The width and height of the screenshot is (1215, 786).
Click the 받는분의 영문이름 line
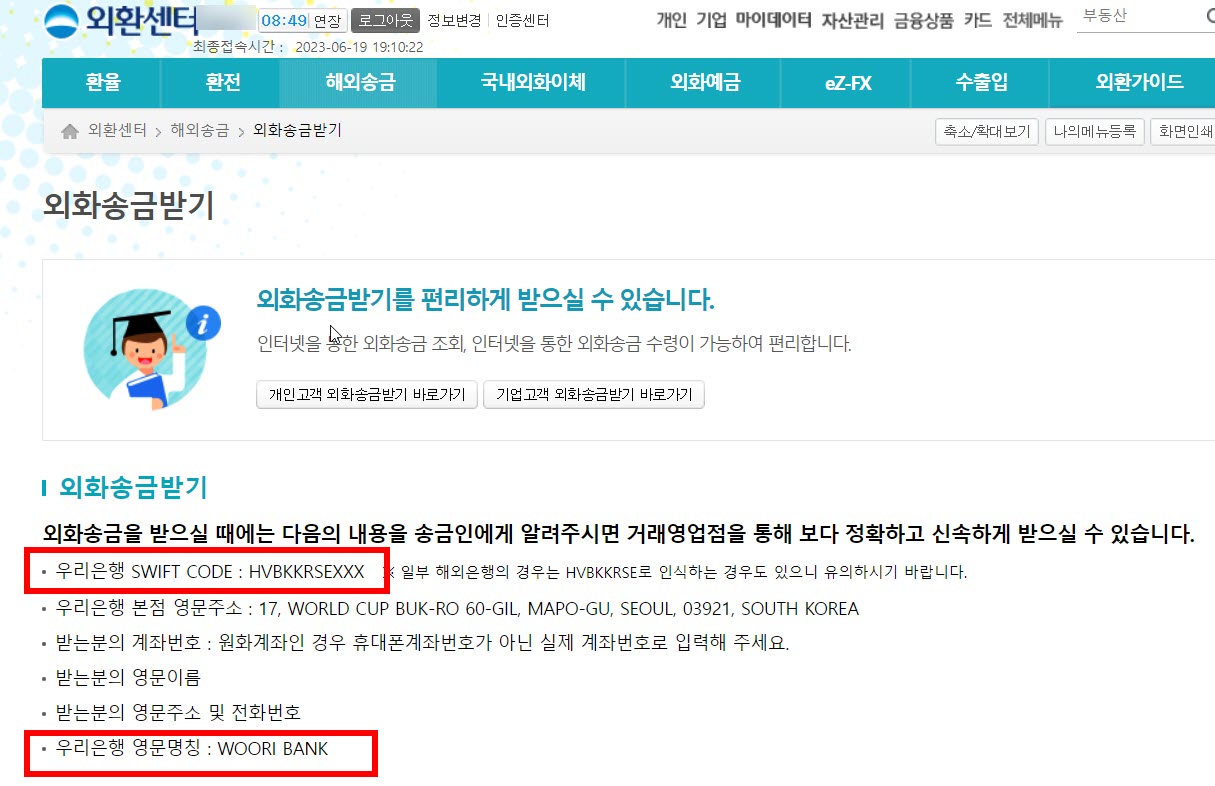(129, 678)
